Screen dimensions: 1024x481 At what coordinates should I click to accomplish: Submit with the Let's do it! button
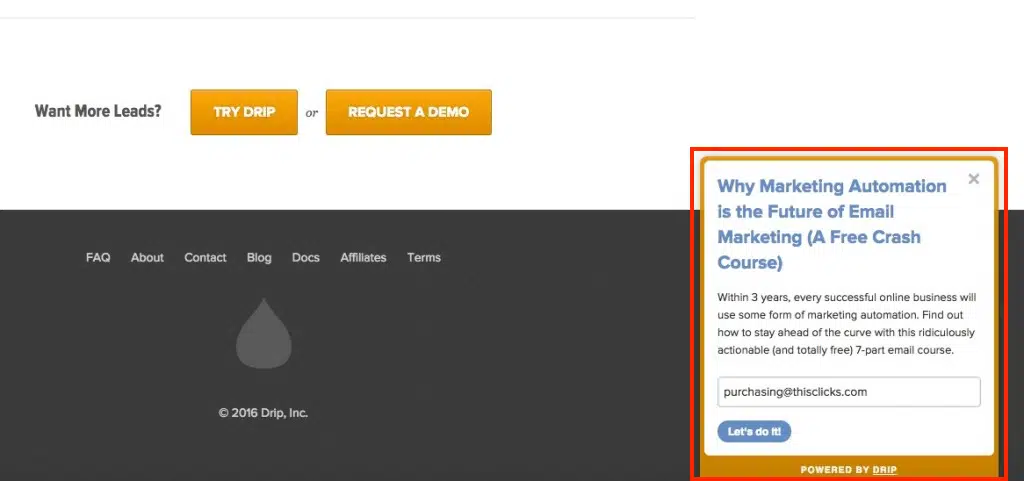754,432
